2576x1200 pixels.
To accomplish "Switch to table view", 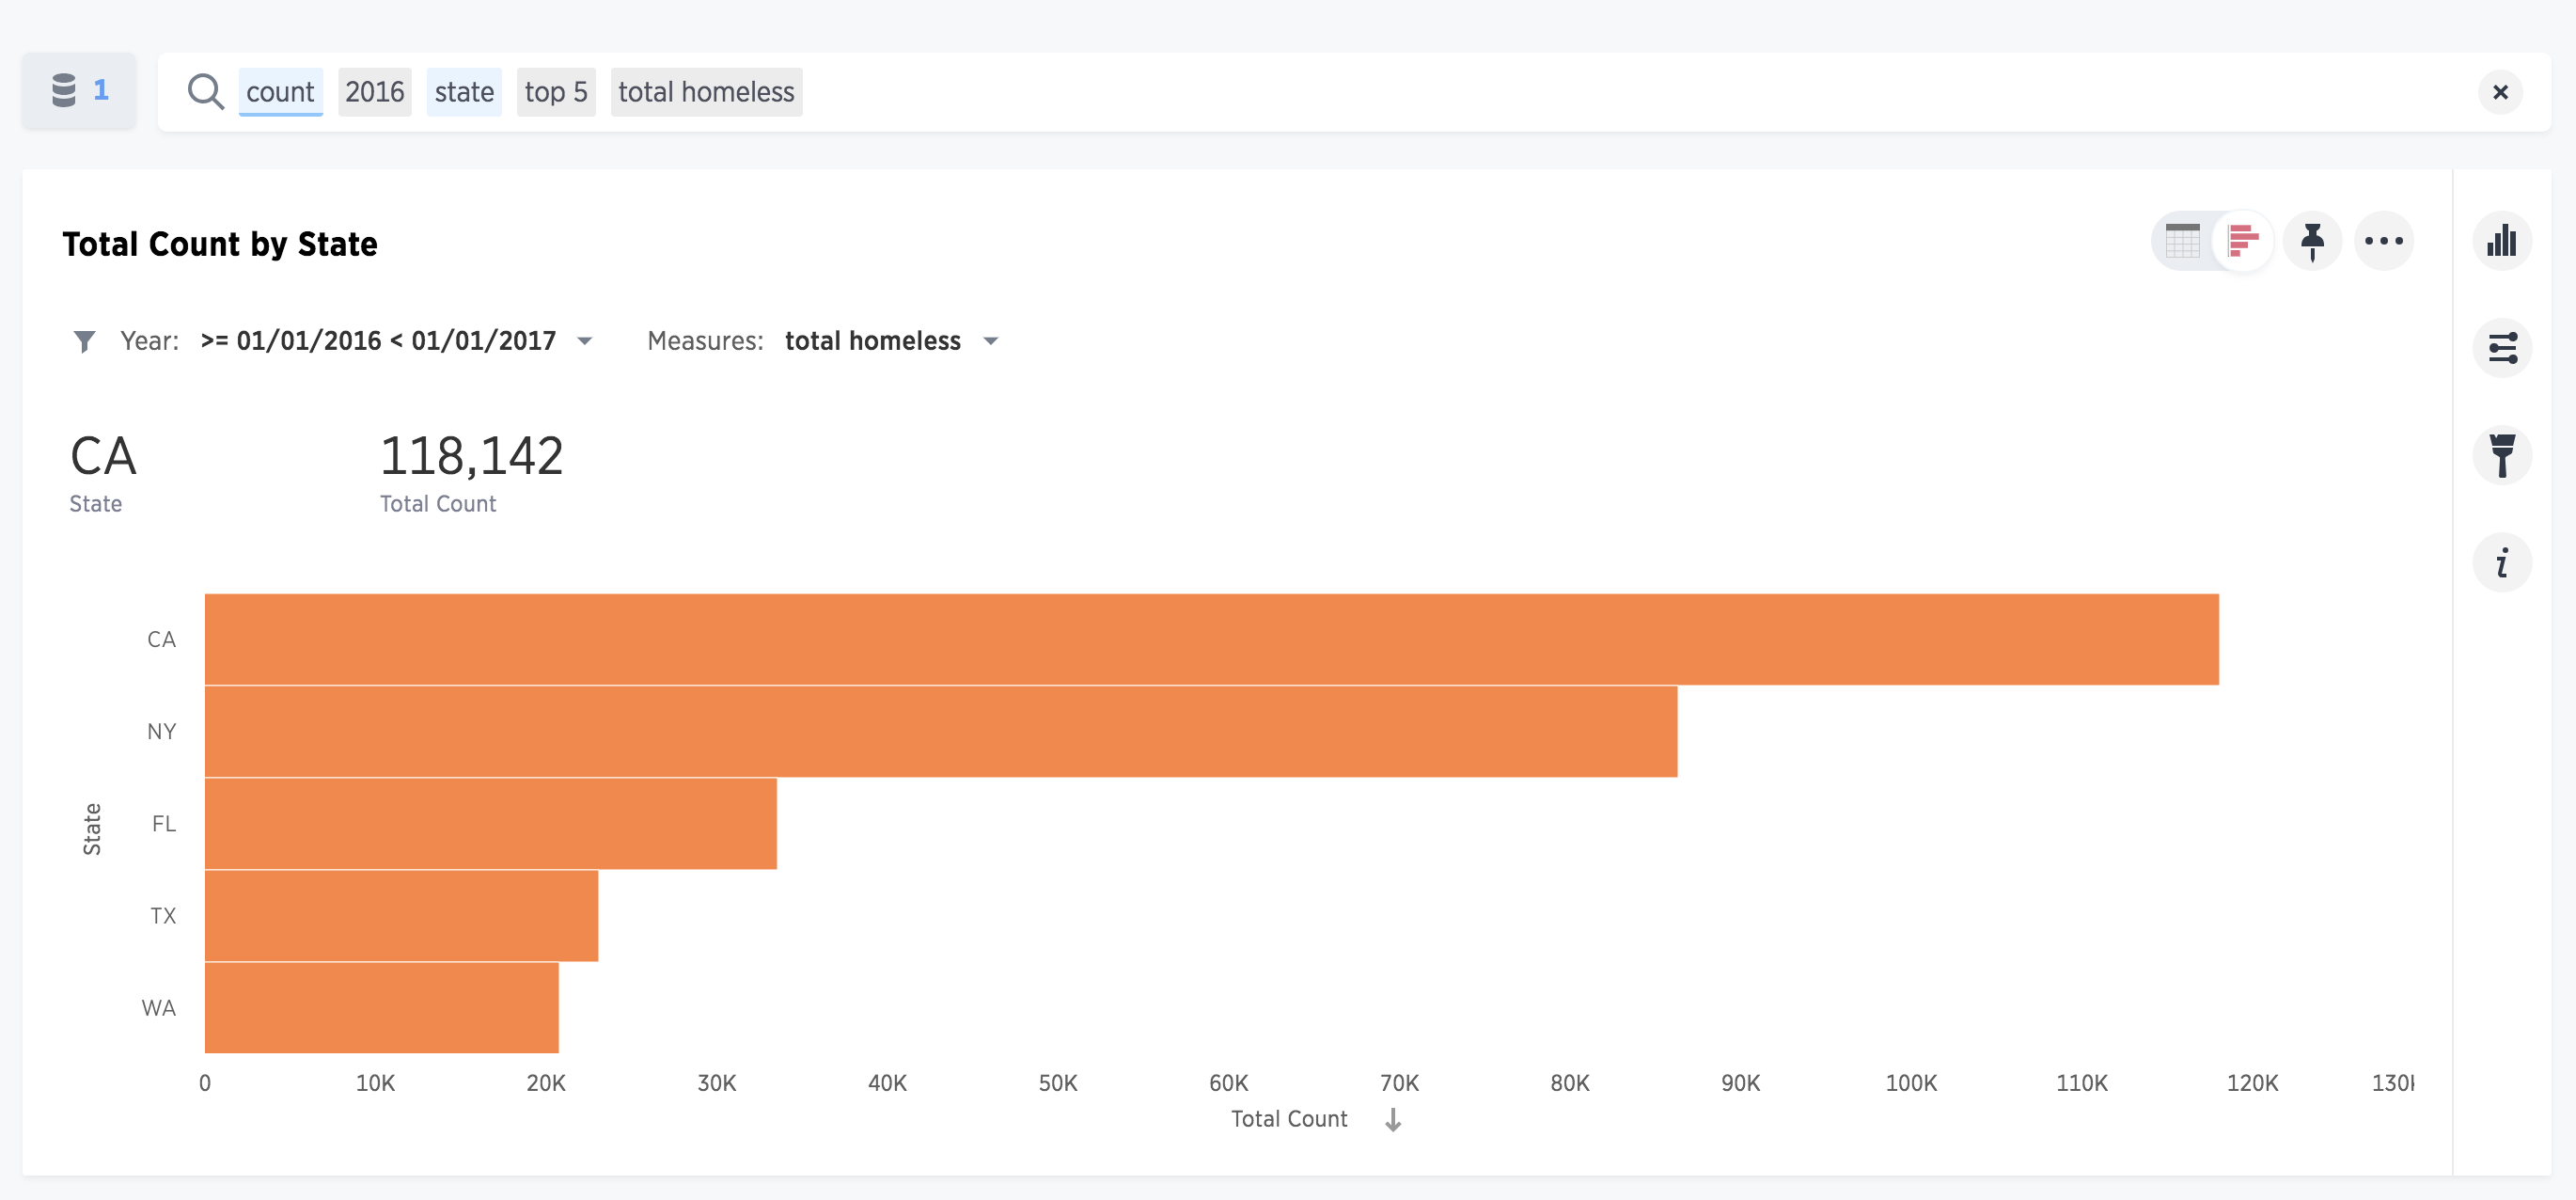I will 2182,241.
